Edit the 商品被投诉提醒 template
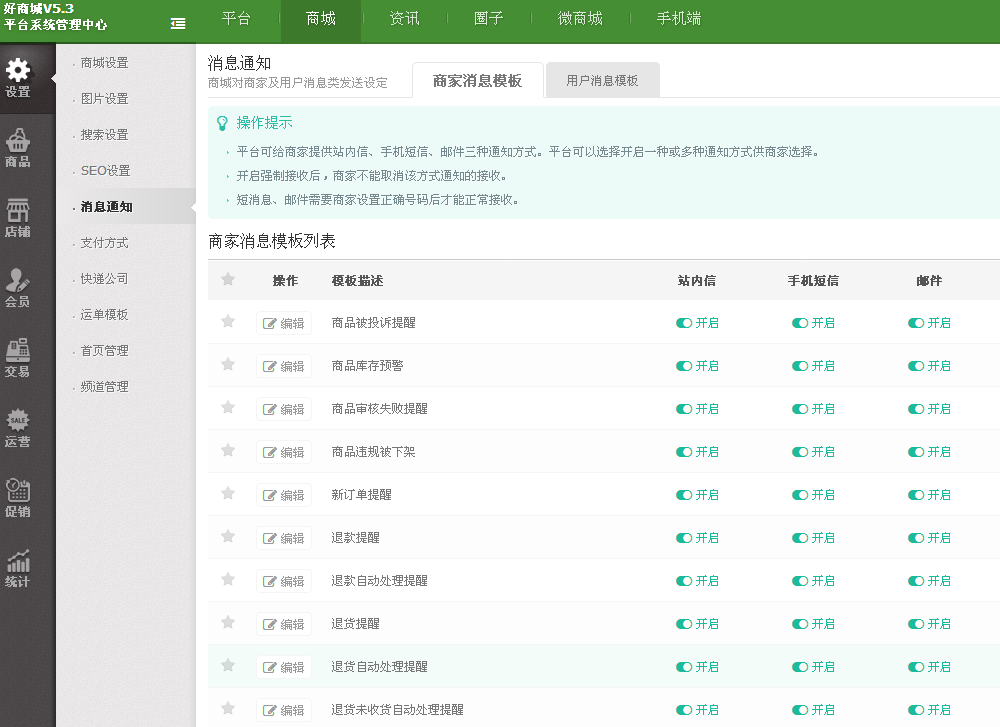 284,323
